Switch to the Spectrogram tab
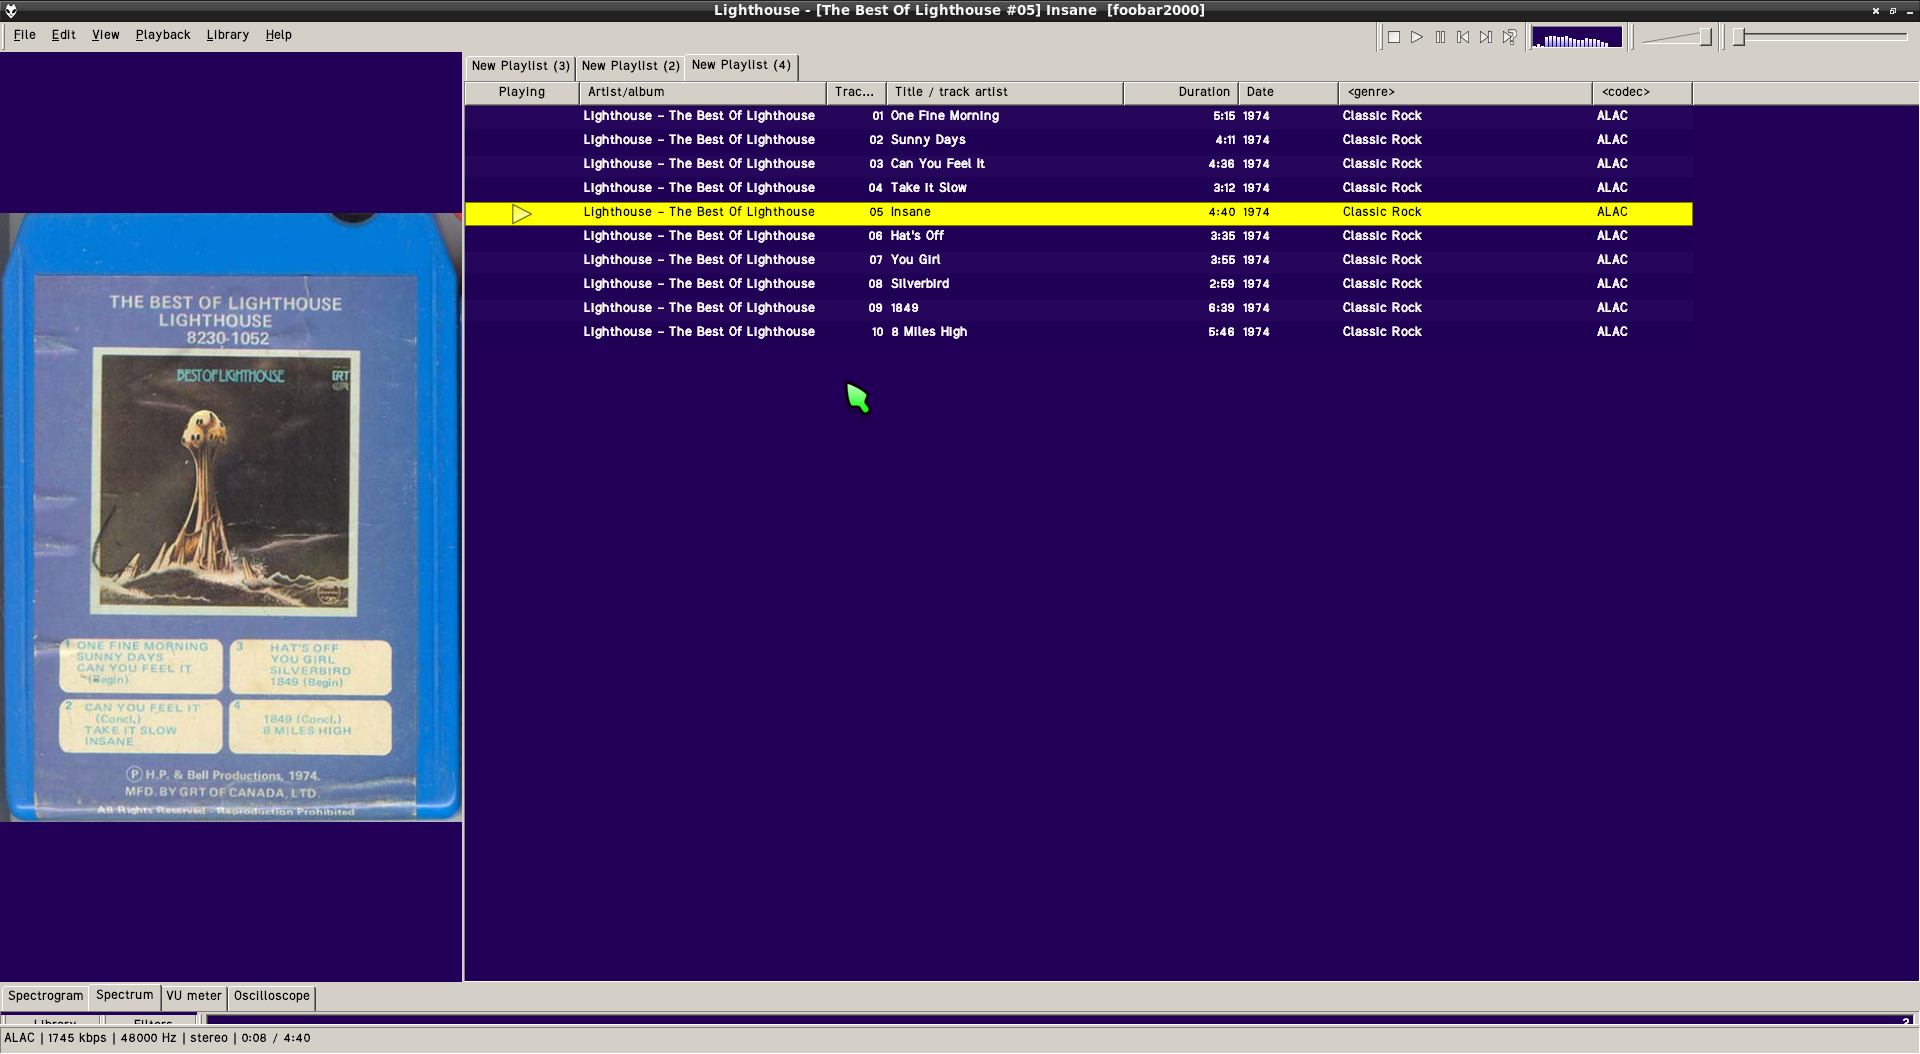This screenshot has height=1054, width=1920. (46, 996)
